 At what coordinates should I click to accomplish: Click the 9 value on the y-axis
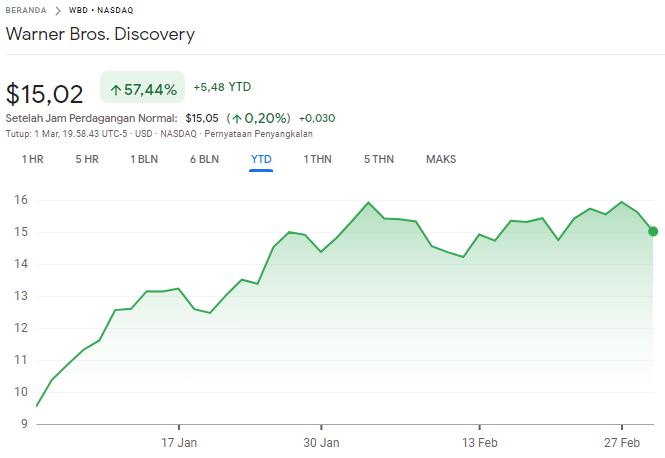coord(24,424)
